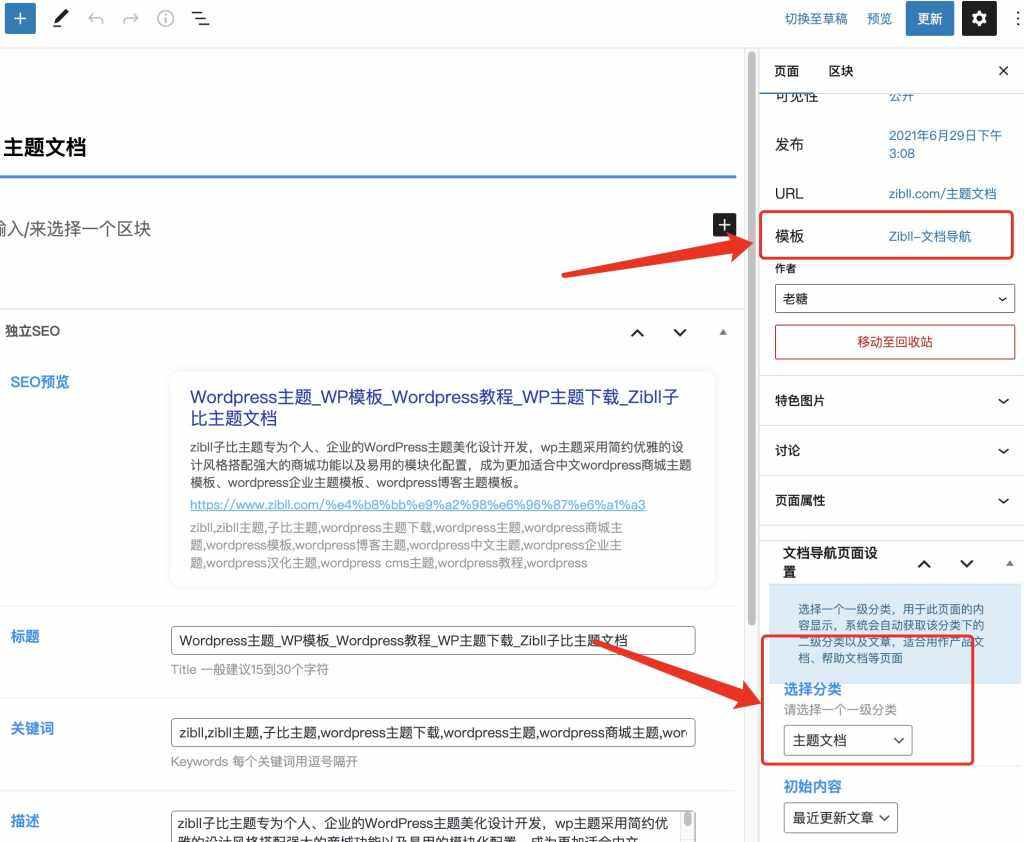Open the list view outline icon
Image resolution: width=1024 pixels, height=842 pixels.
(x=201, y=18)
